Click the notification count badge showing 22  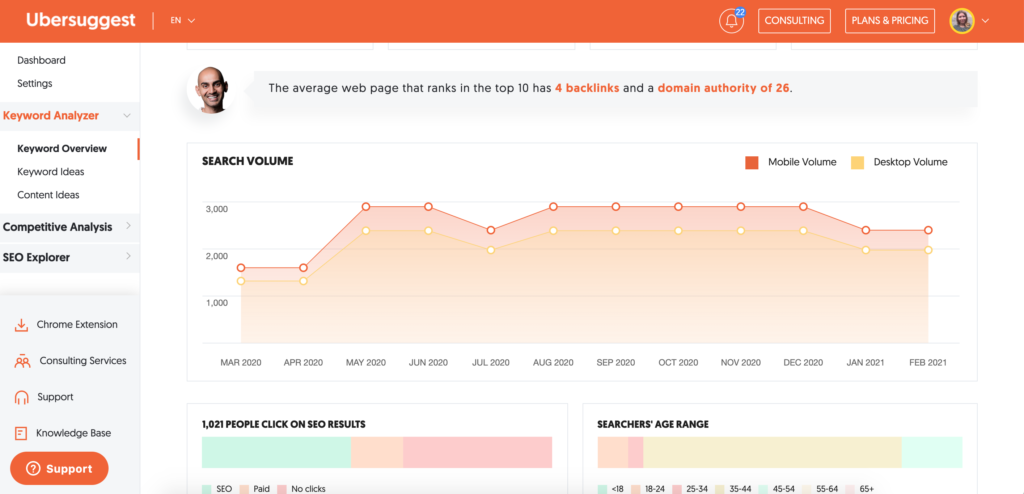tap(740, 12)
